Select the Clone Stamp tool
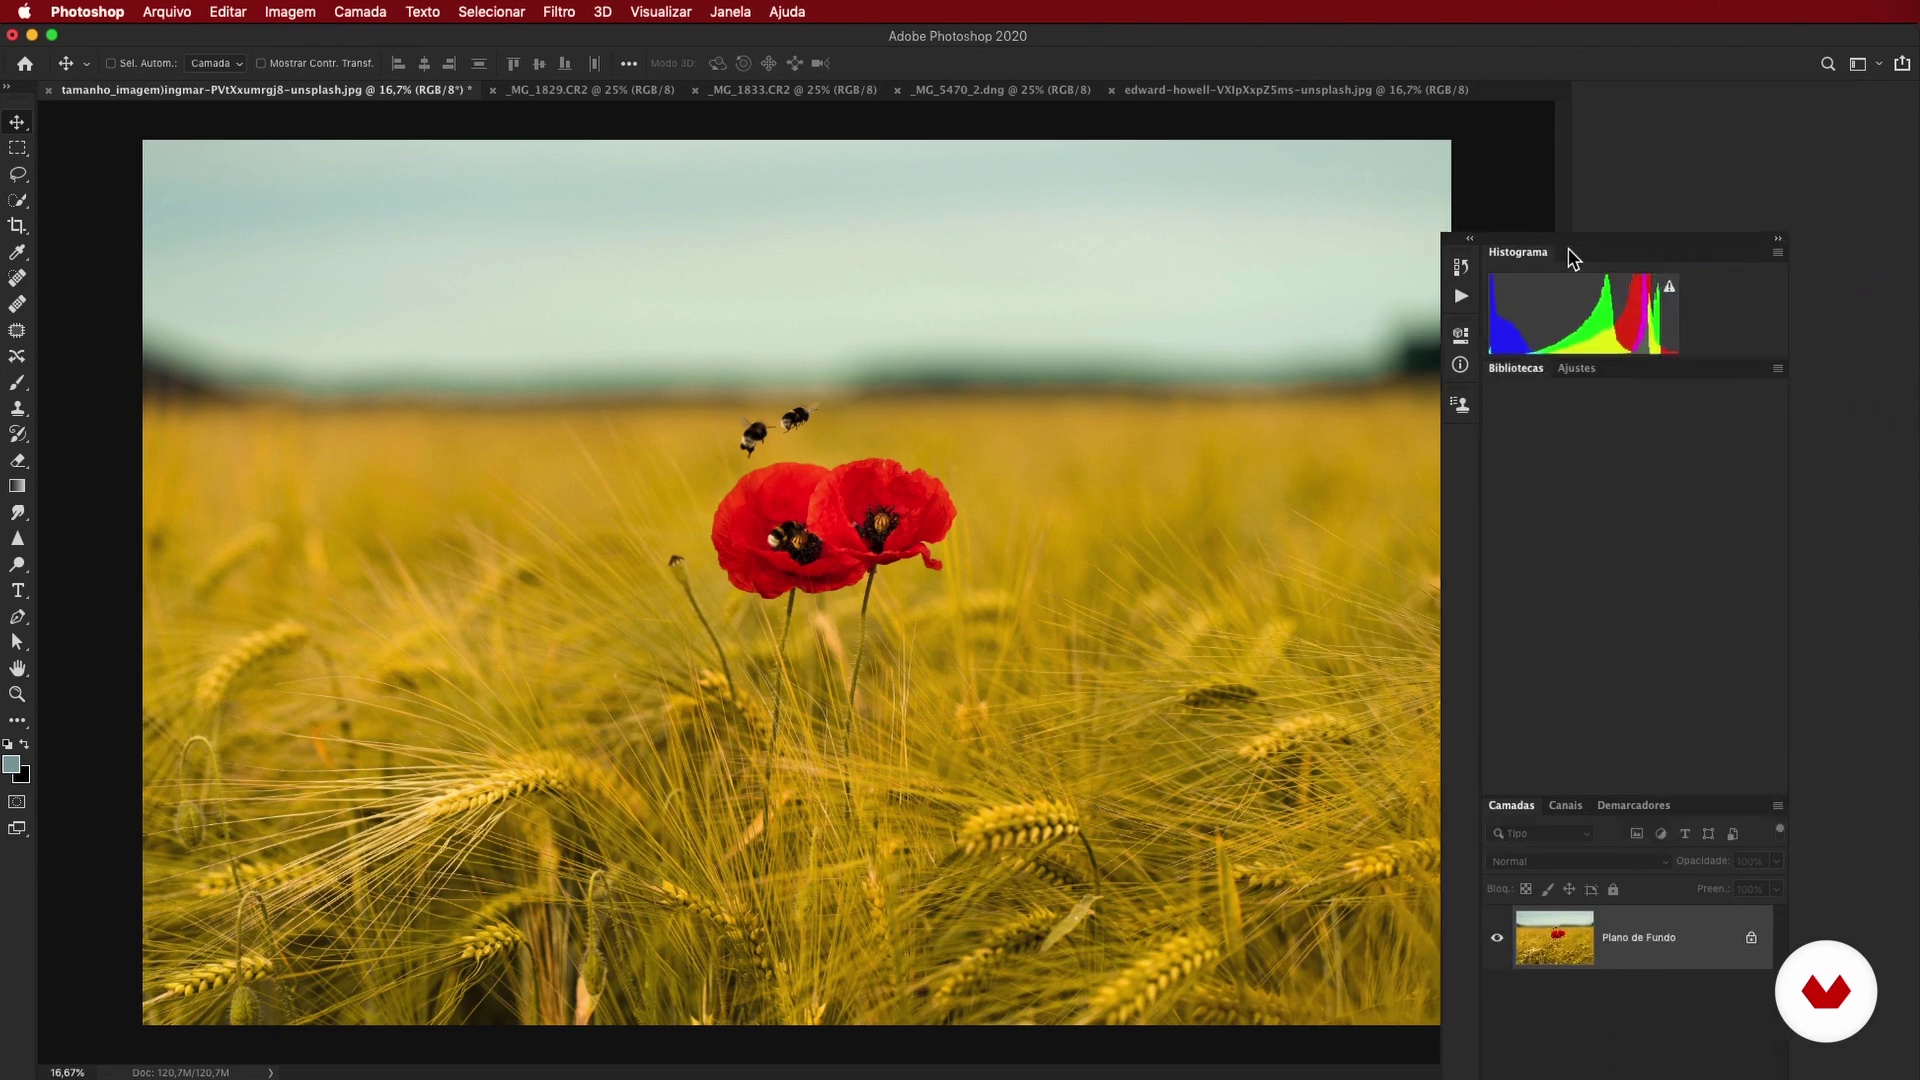Screen dimensions: 1920x1080 [17, 408]
